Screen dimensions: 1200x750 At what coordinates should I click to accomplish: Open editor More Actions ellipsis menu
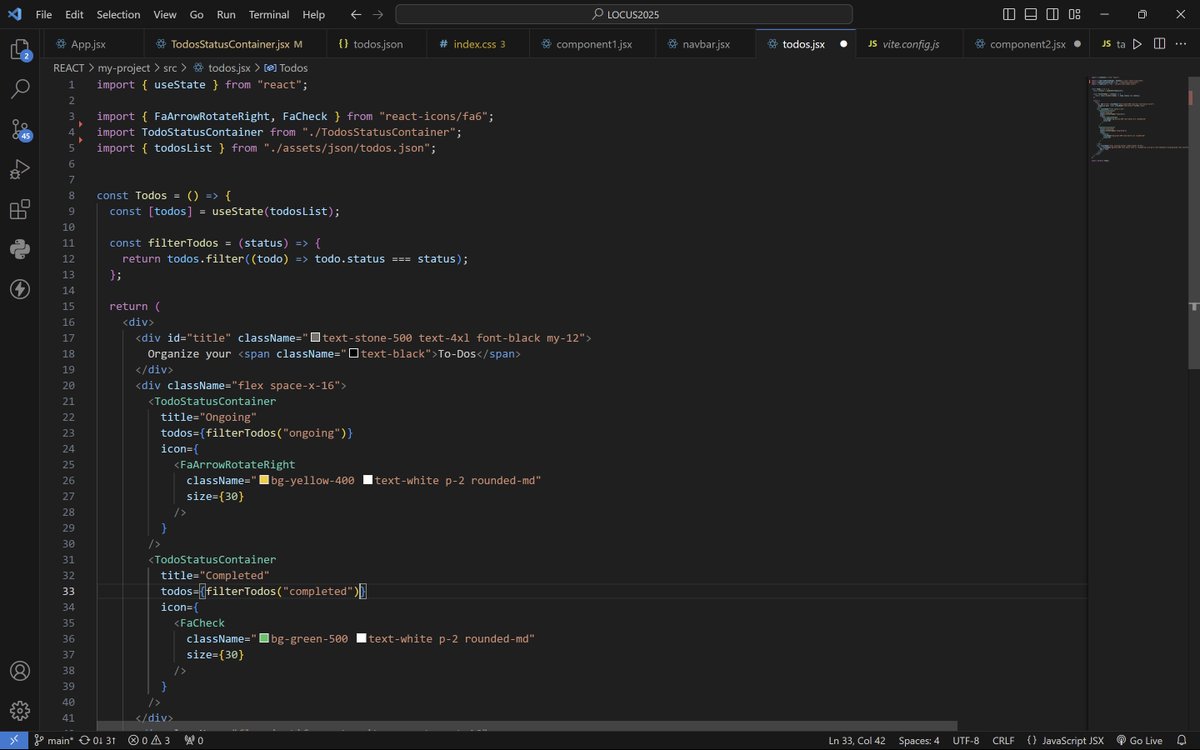[x=1181, y=44]
